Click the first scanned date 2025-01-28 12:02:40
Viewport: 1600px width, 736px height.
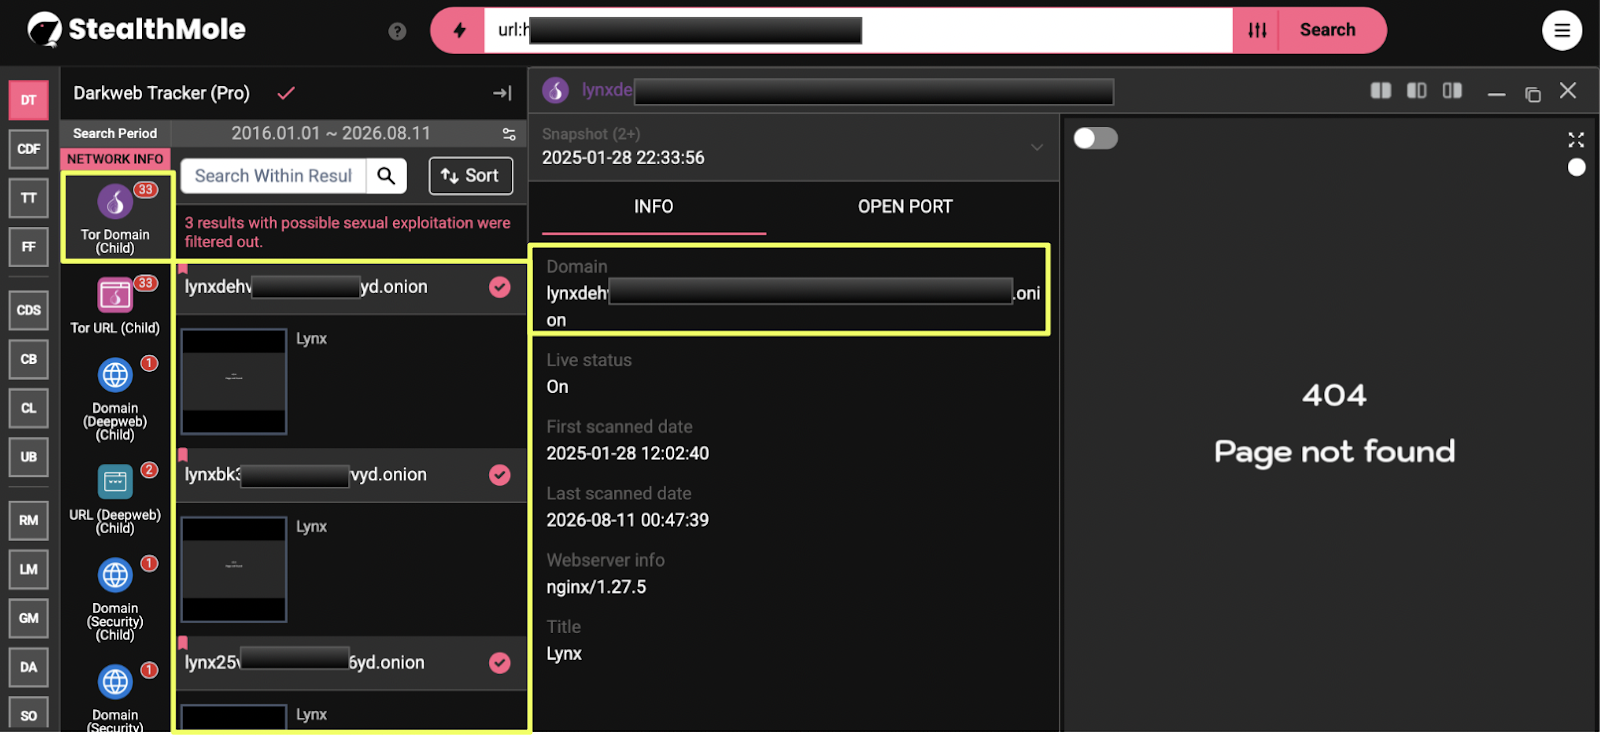click(x=627, y=454)
